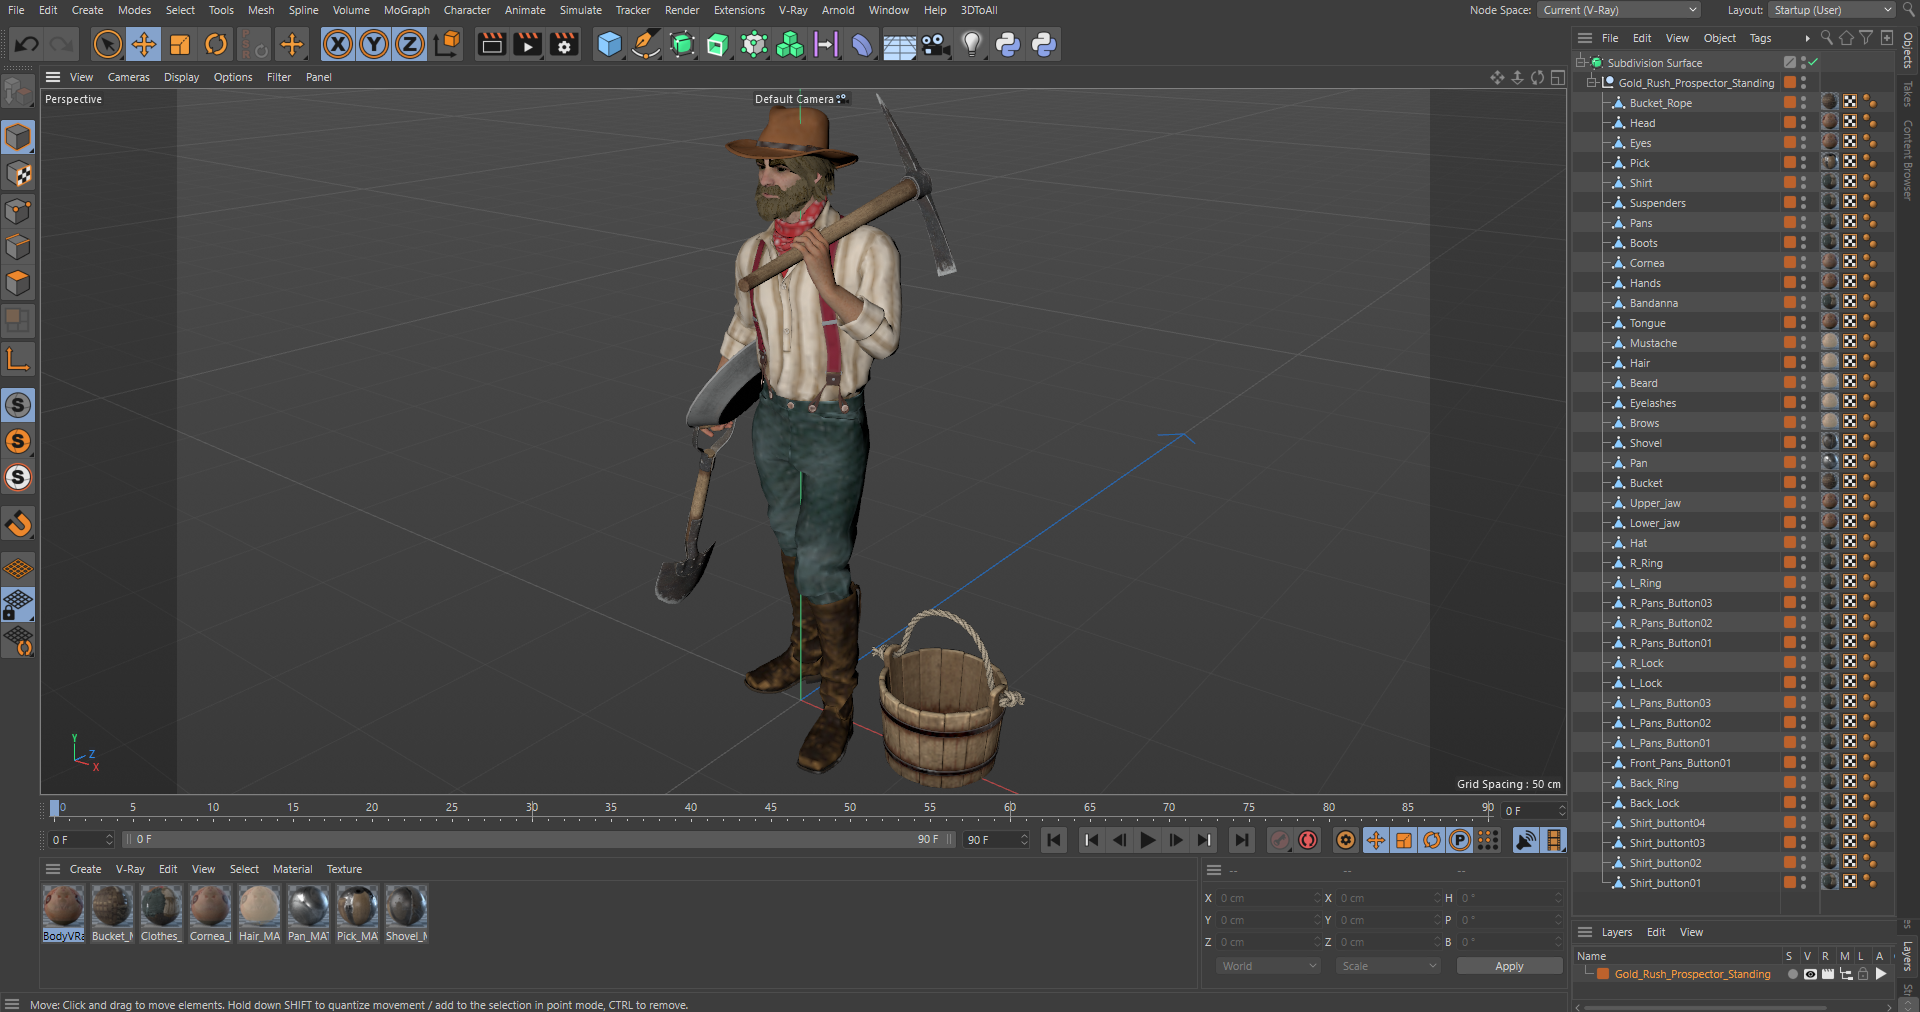This screenshot has height=1012, width=1920.
Task: Switch to Texture mode in left toolbar
Action: [18, 174]
